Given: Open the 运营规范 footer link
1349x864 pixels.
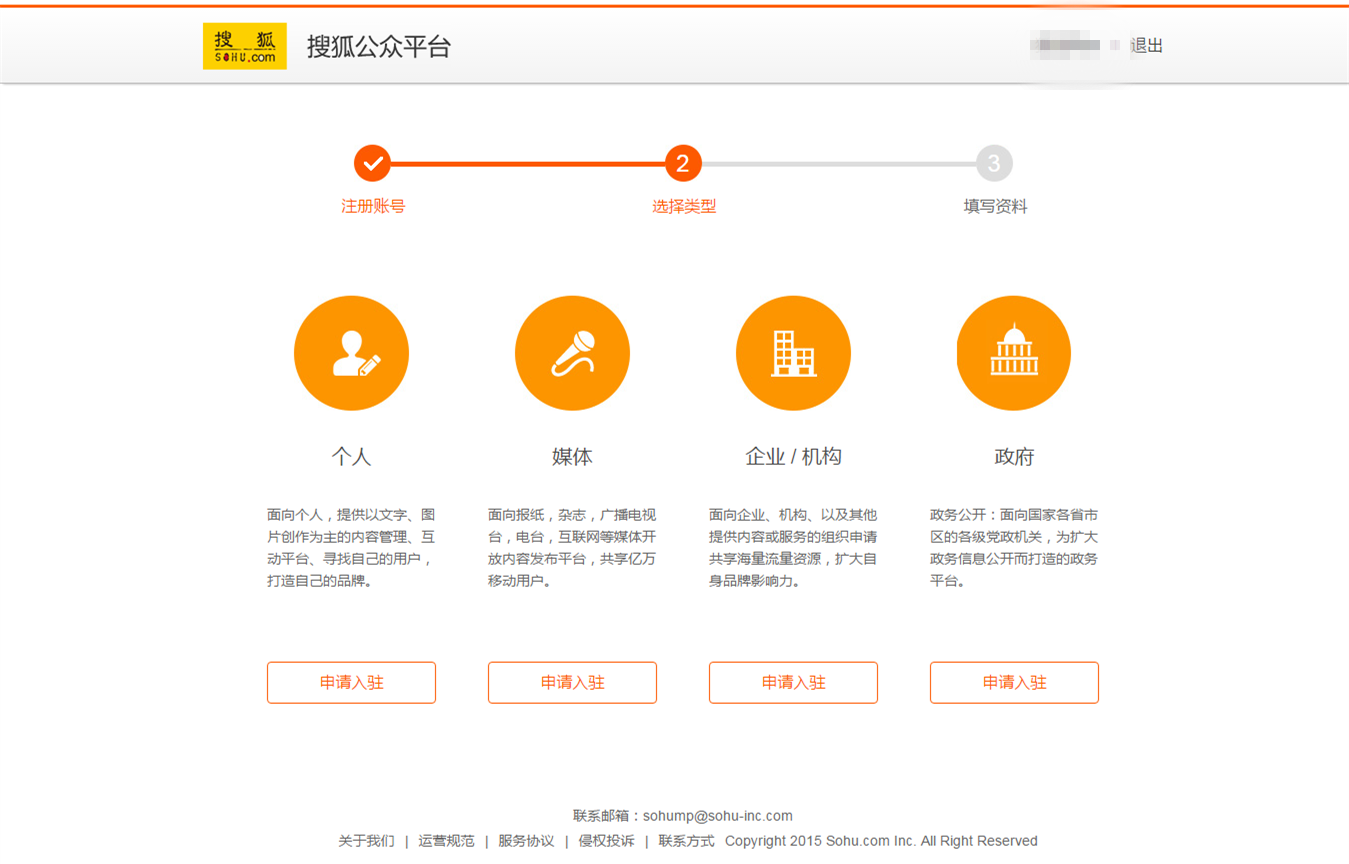Looking at the screenshot, I should click(x=446, y=841).
